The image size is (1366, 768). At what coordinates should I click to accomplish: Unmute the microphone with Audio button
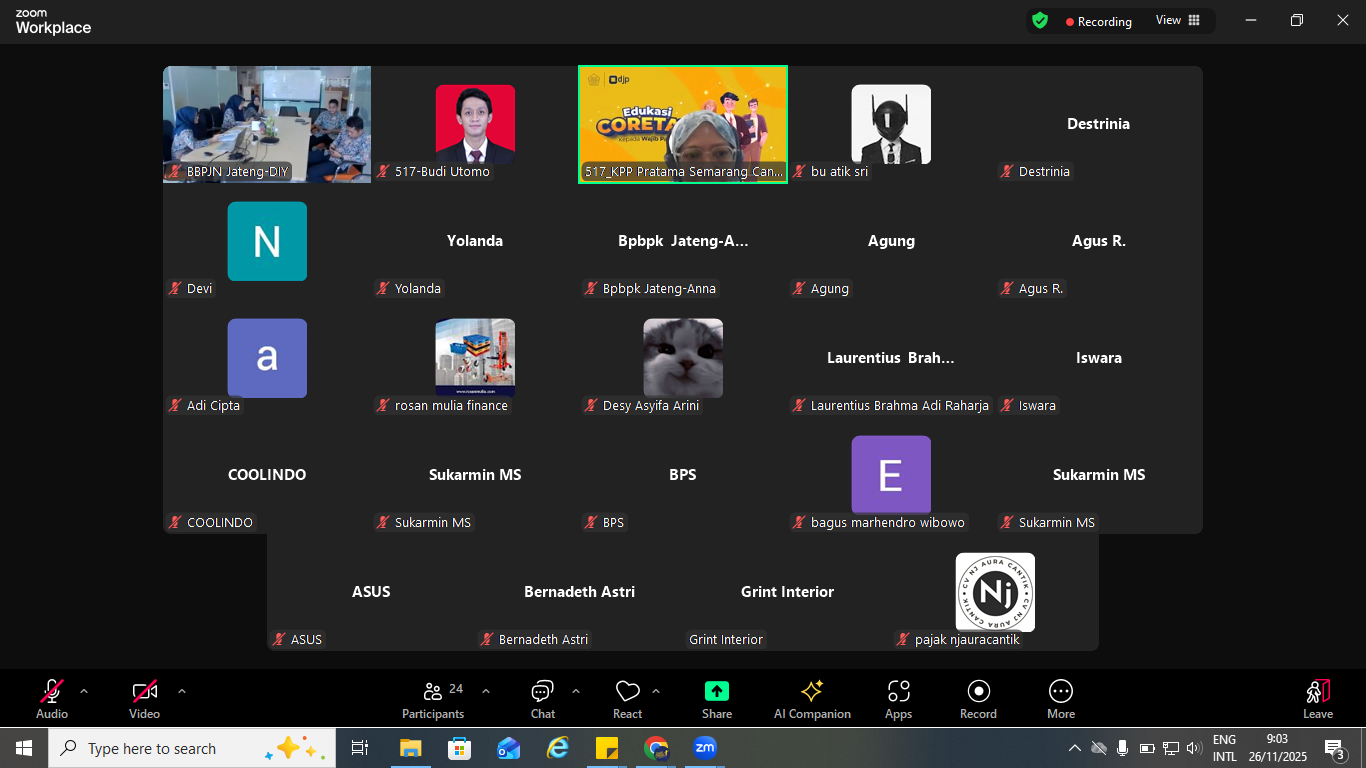coord(52,692)
